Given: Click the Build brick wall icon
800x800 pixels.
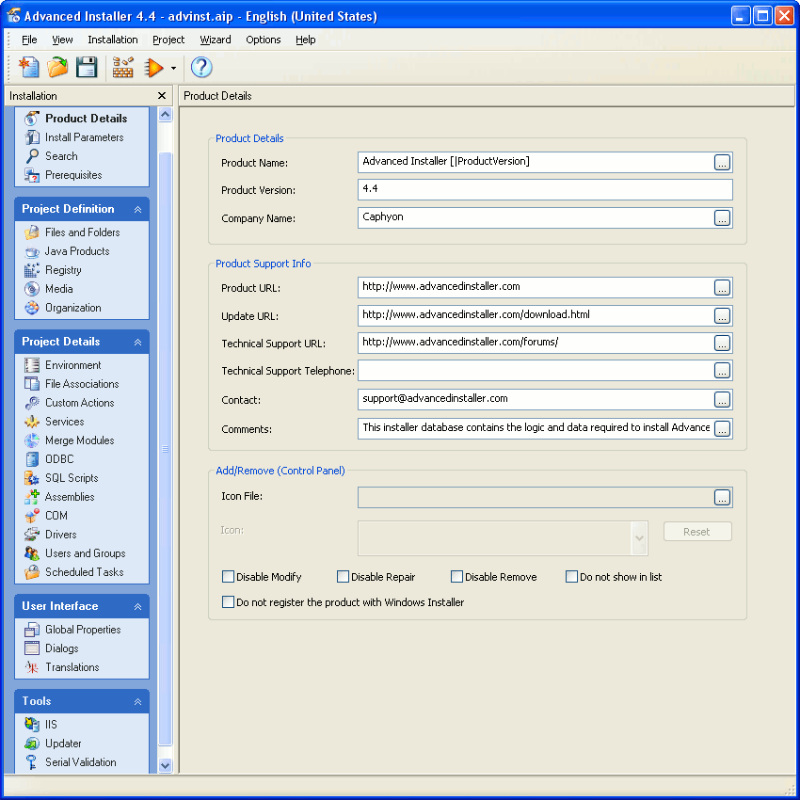Looking at the screenshot, I should [x=123, y=67].
